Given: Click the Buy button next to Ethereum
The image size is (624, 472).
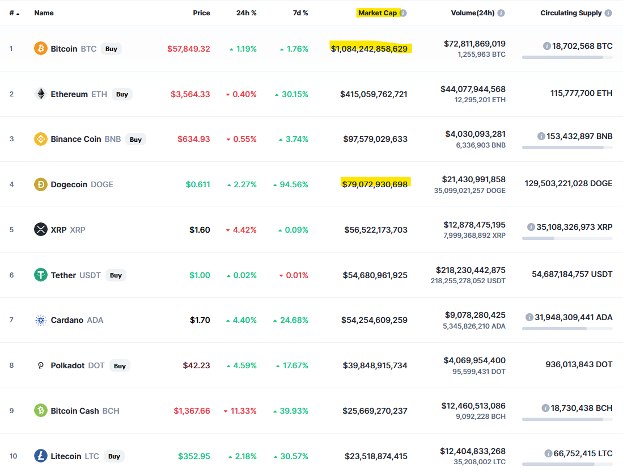Looking at the screenshot, I should click(x=122, y=94).
